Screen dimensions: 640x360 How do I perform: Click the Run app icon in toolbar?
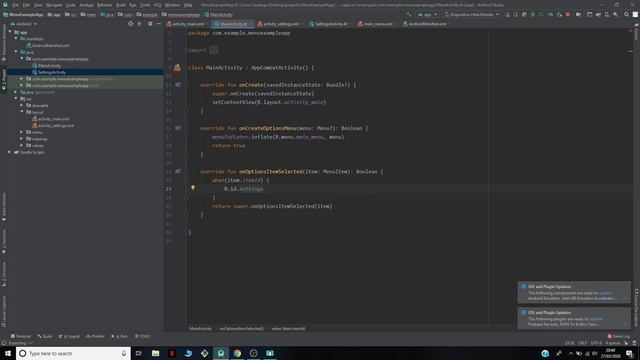point(507,14)
